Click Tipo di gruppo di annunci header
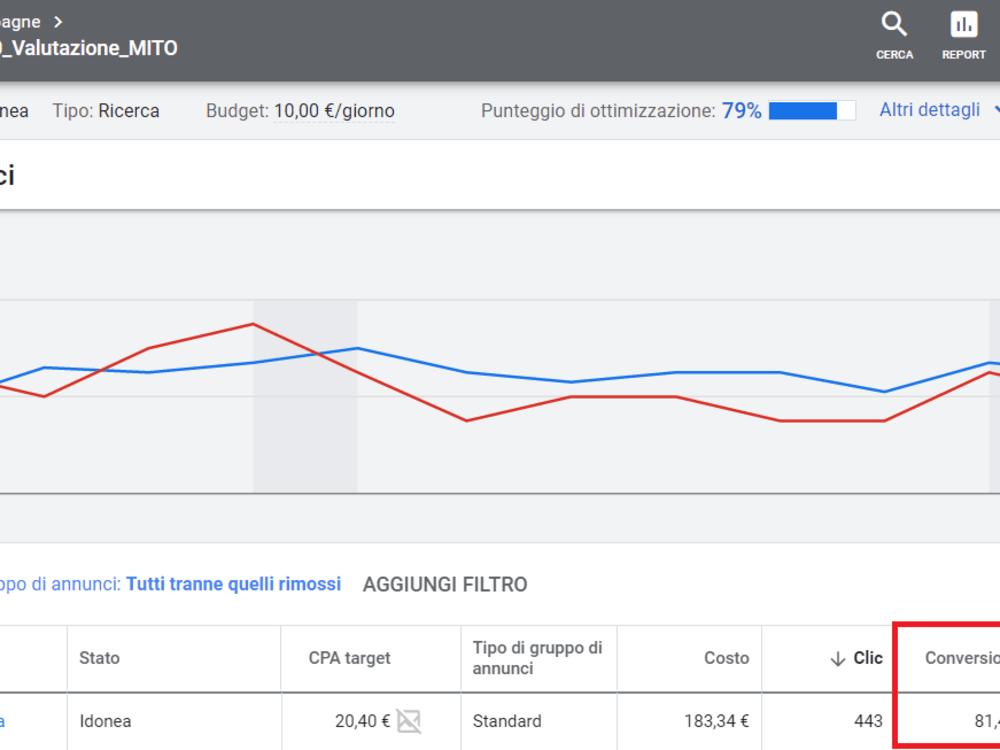1000x750 pixels. [x=537, y=658]
